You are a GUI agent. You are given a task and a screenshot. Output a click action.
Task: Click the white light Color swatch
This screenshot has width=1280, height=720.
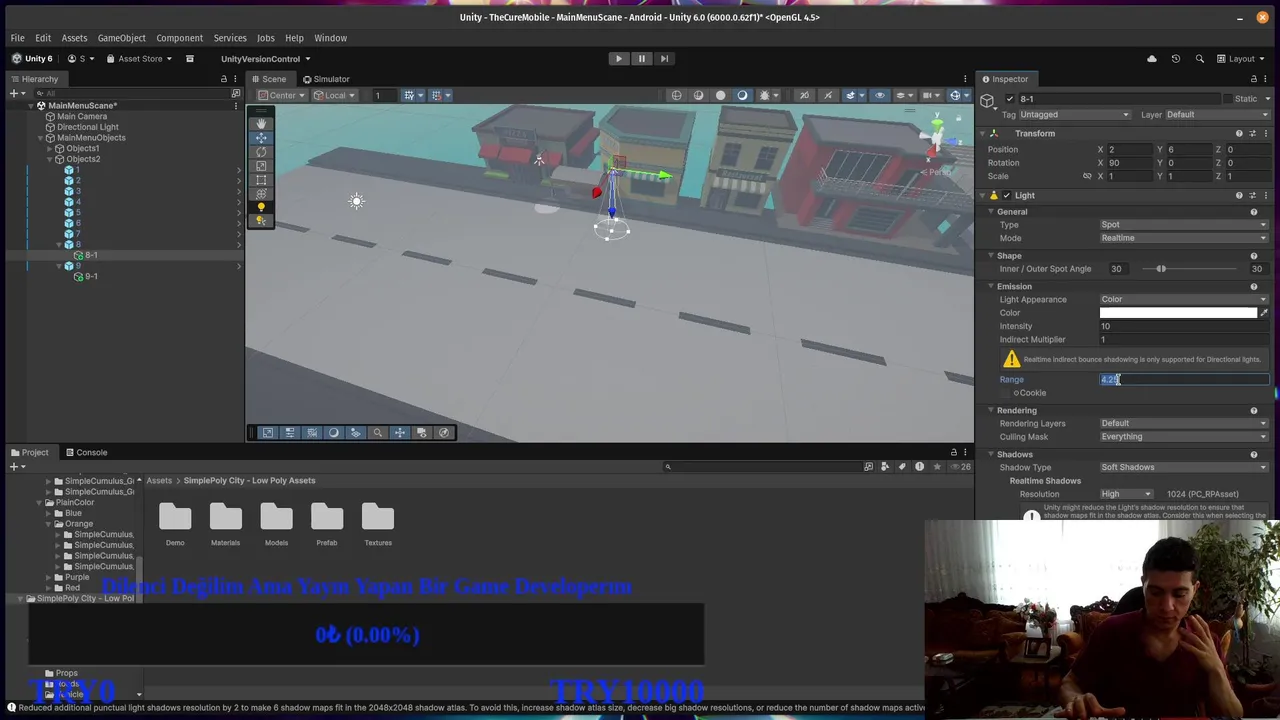click(x=1178, y=313)
